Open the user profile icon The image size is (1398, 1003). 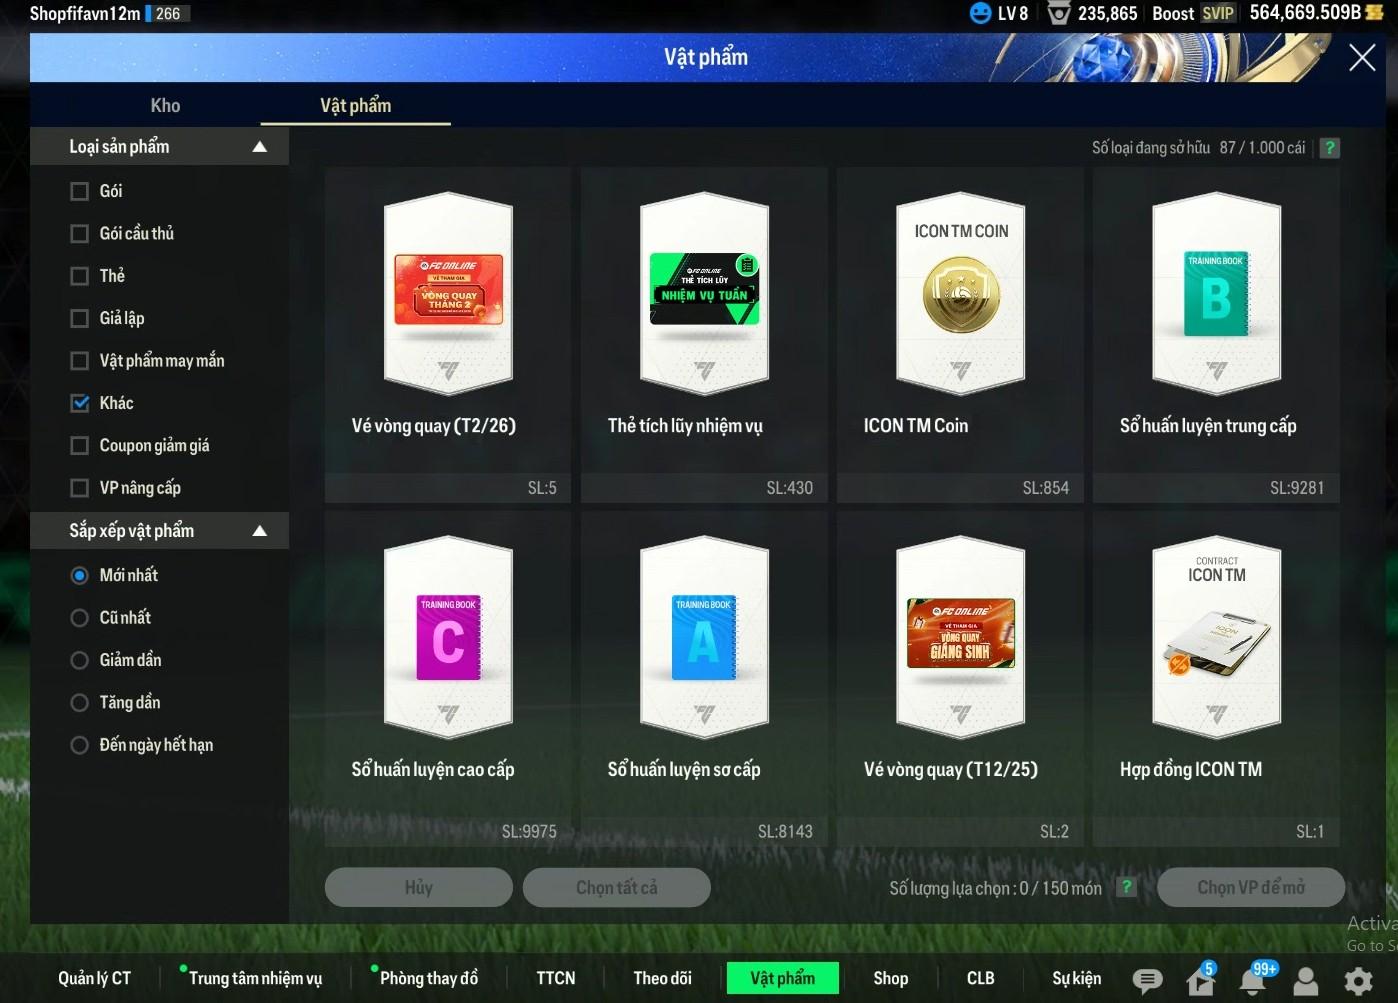1305,980
